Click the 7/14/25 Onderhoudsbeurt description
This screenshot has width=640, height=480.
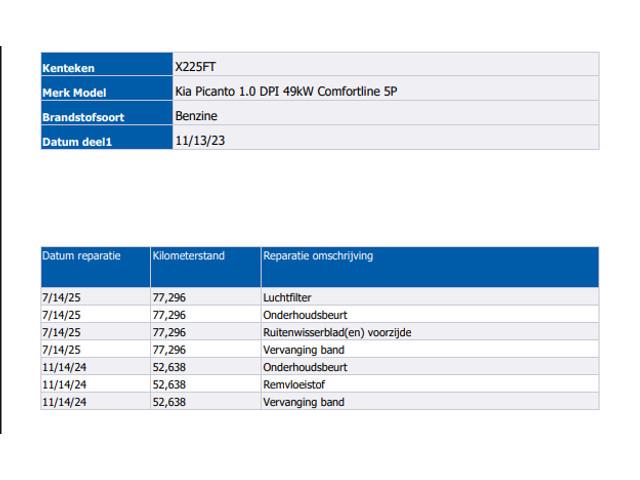click(305, 315)
